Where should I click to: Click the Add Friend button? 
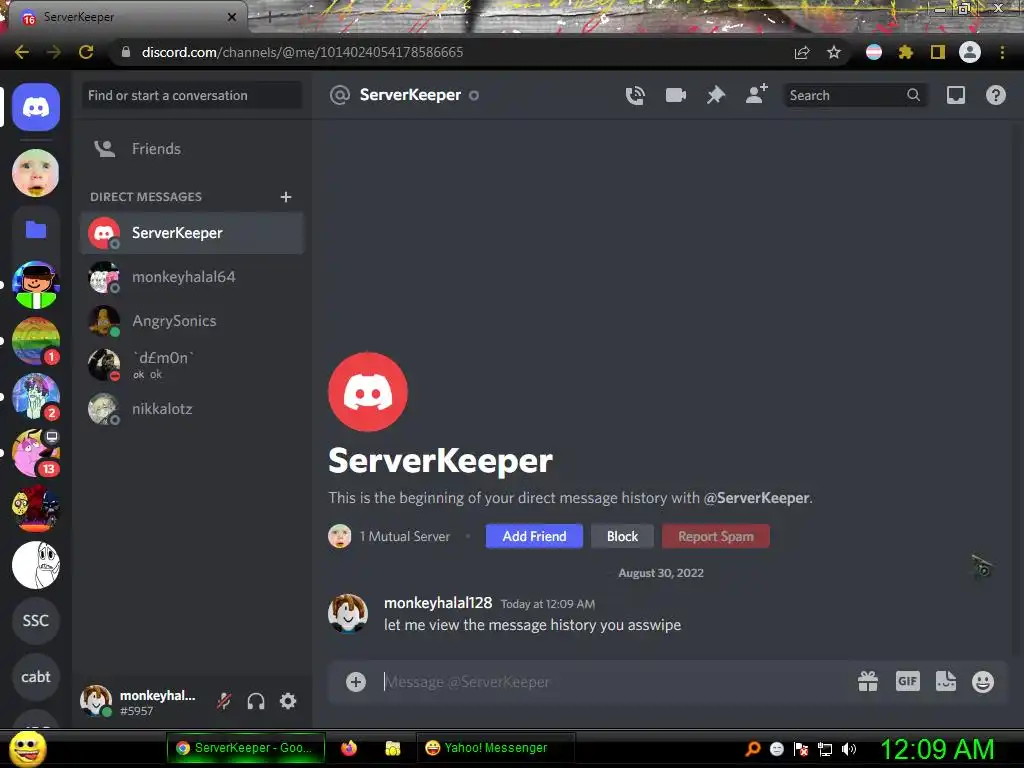[x=534, y=536]
